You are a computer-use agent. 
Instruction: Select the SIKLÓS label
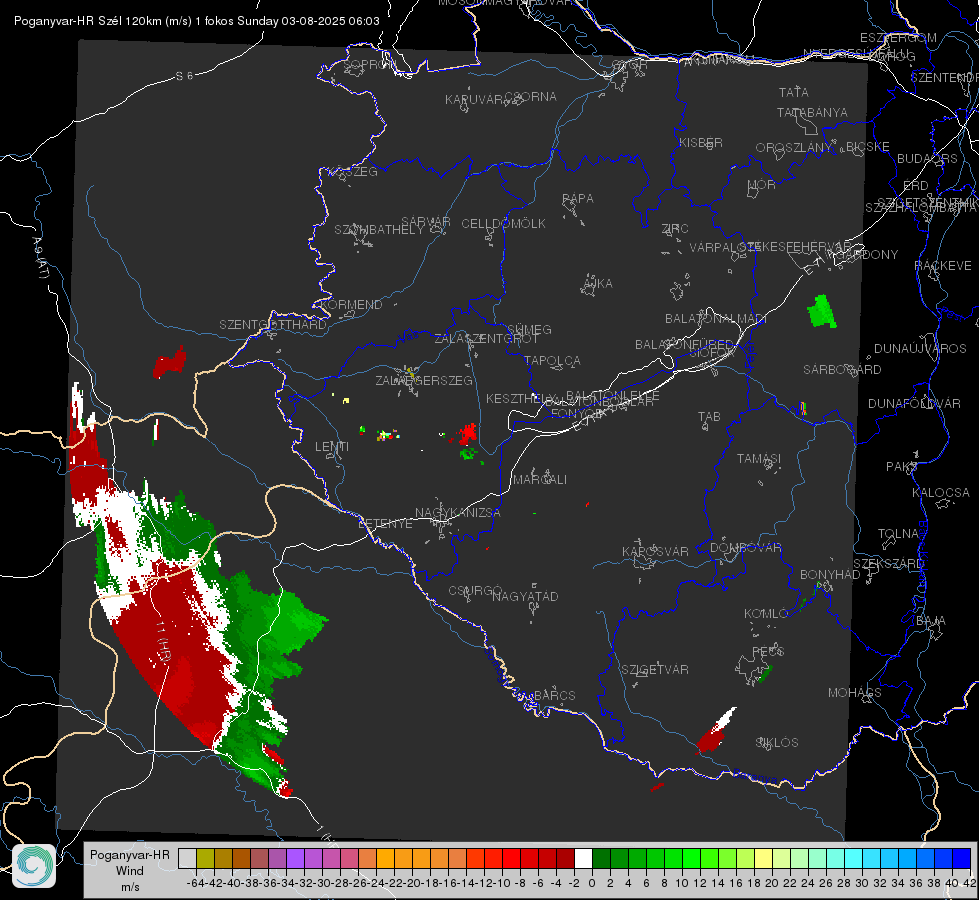point(777,742)
